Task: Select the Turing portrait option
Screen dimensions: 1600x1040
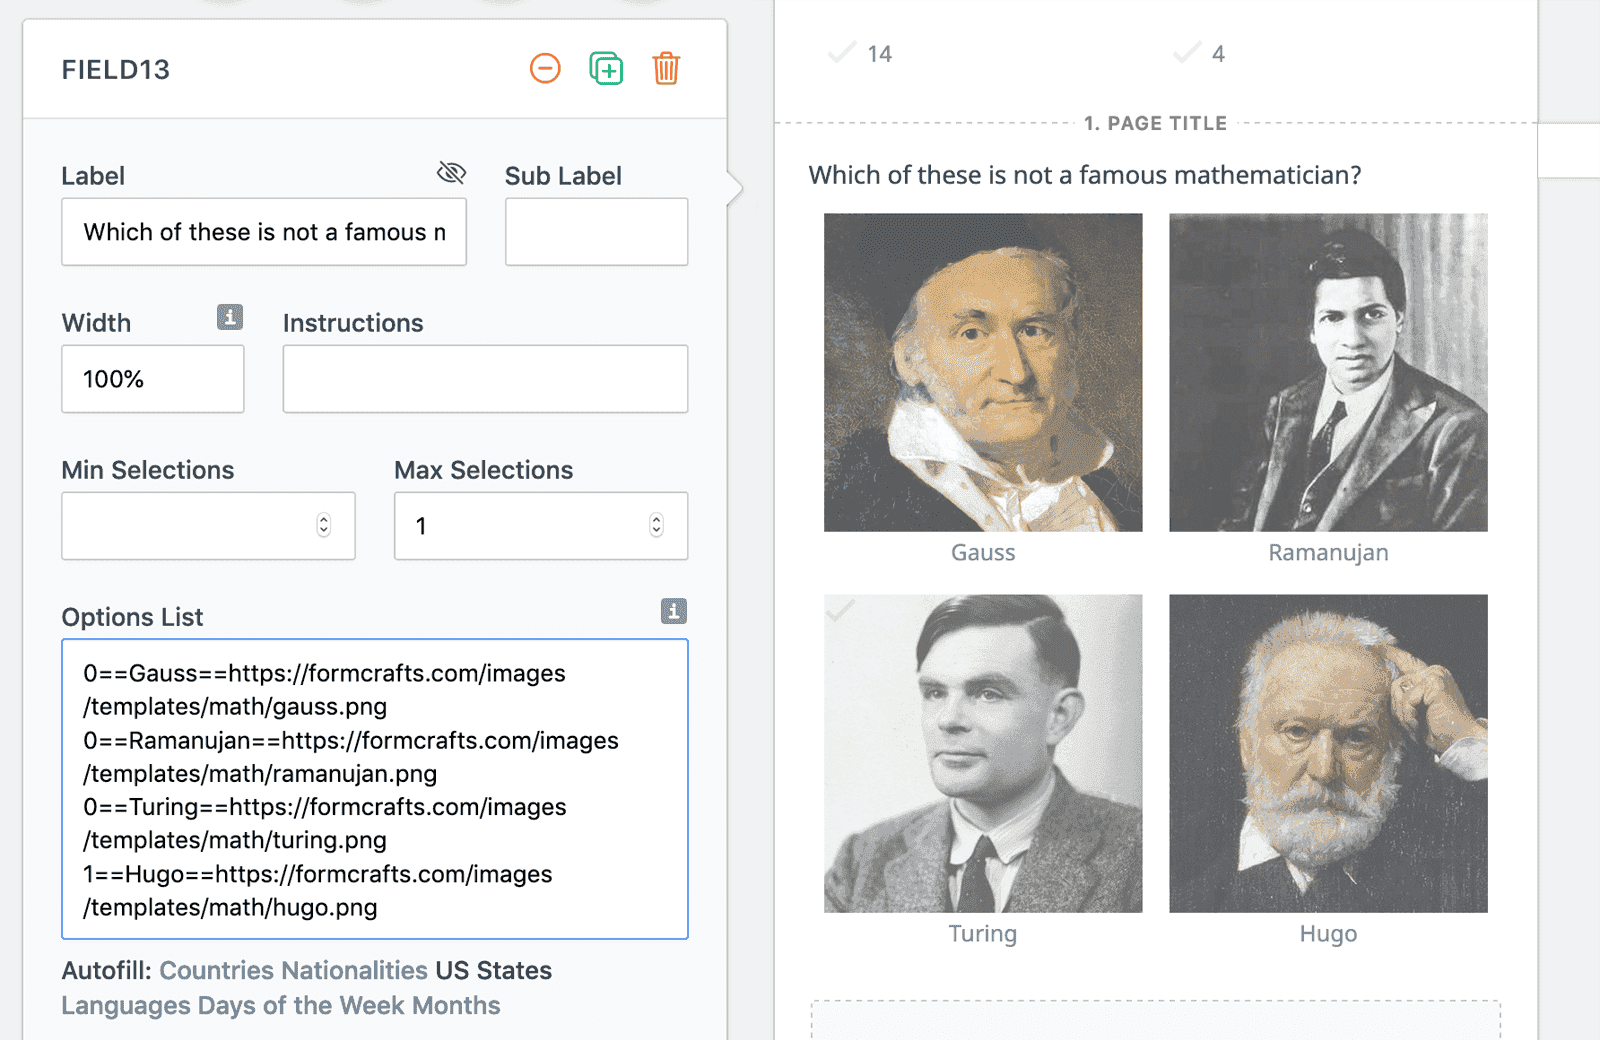Action: [983, 753]
